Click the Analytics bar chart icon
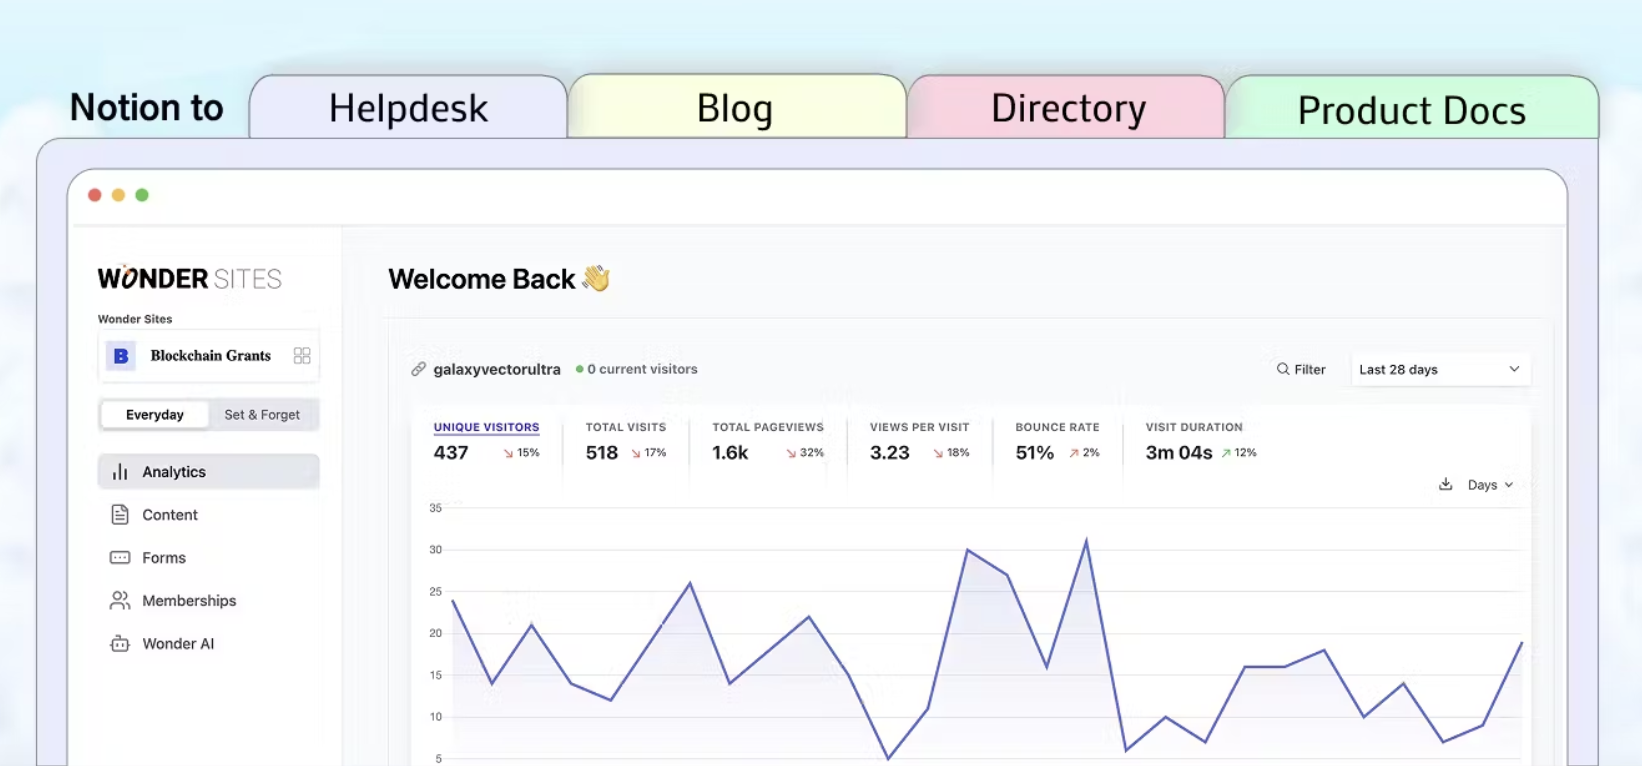This screenshot has width=1642, height=766. pyautogui.click(x=120, y=472)
